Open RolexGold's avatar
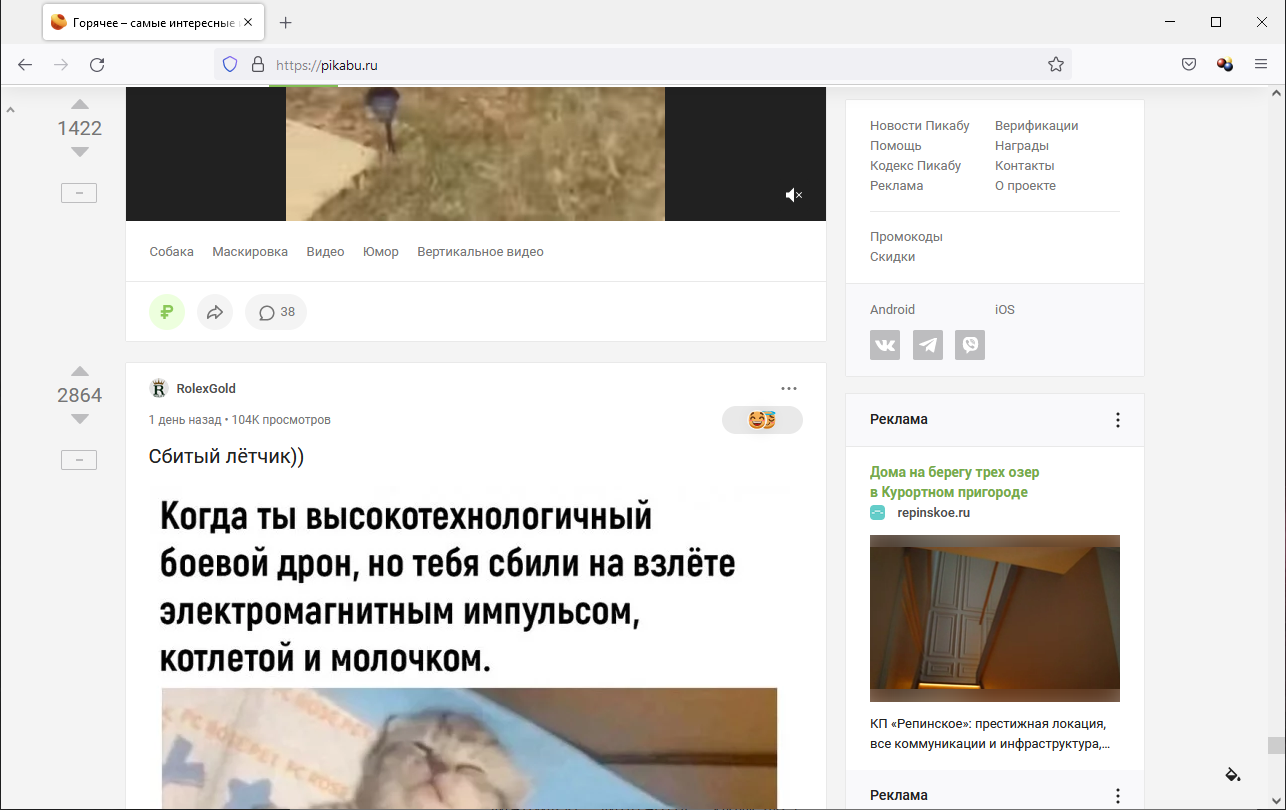1286x810 pixels. coord(158,388)
